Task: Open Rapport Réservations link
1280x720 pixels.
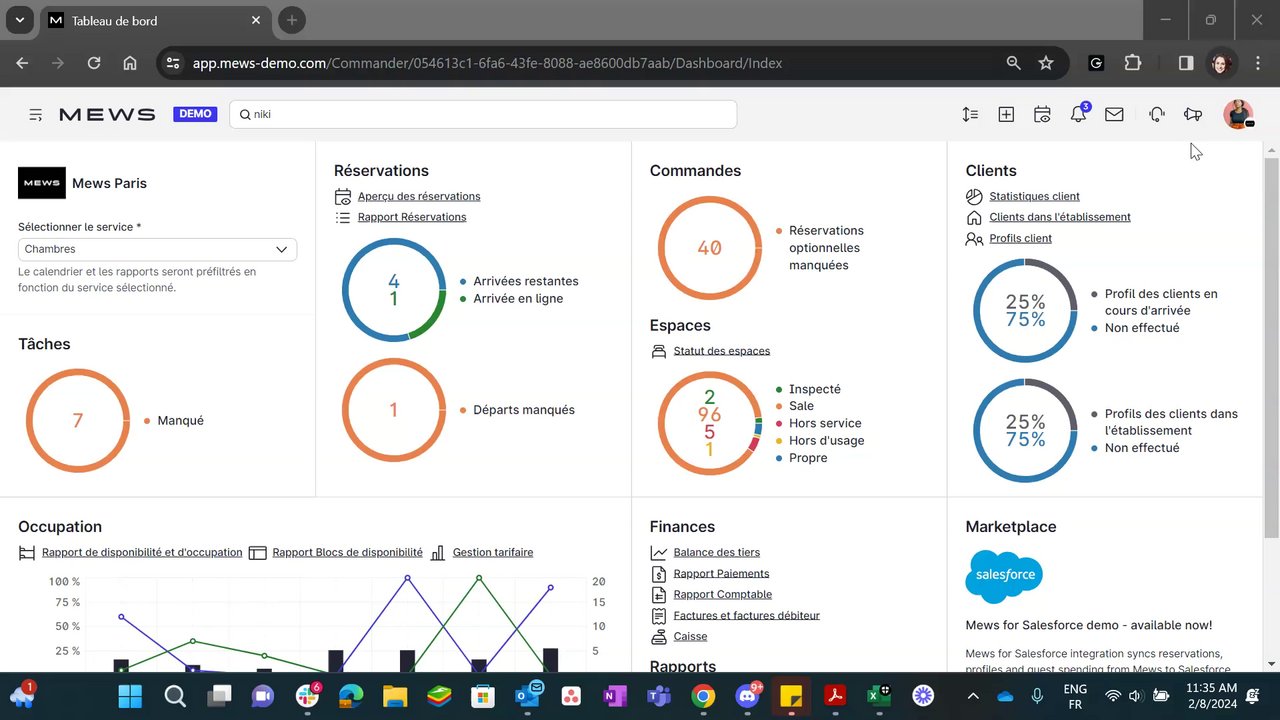Action: pos(412,217)
